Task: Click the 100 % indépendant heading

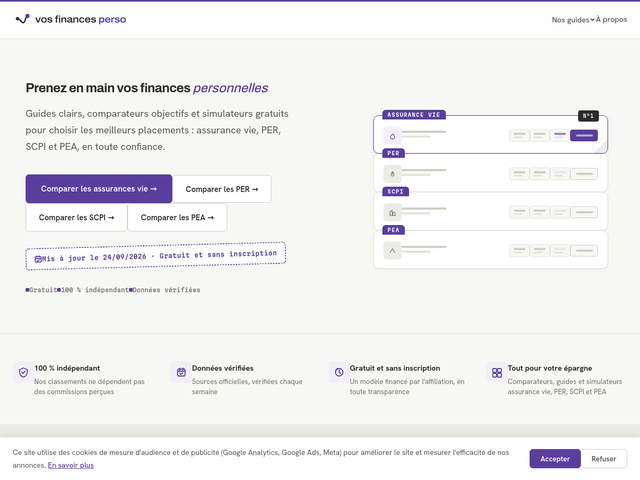Action: [67, 368]
